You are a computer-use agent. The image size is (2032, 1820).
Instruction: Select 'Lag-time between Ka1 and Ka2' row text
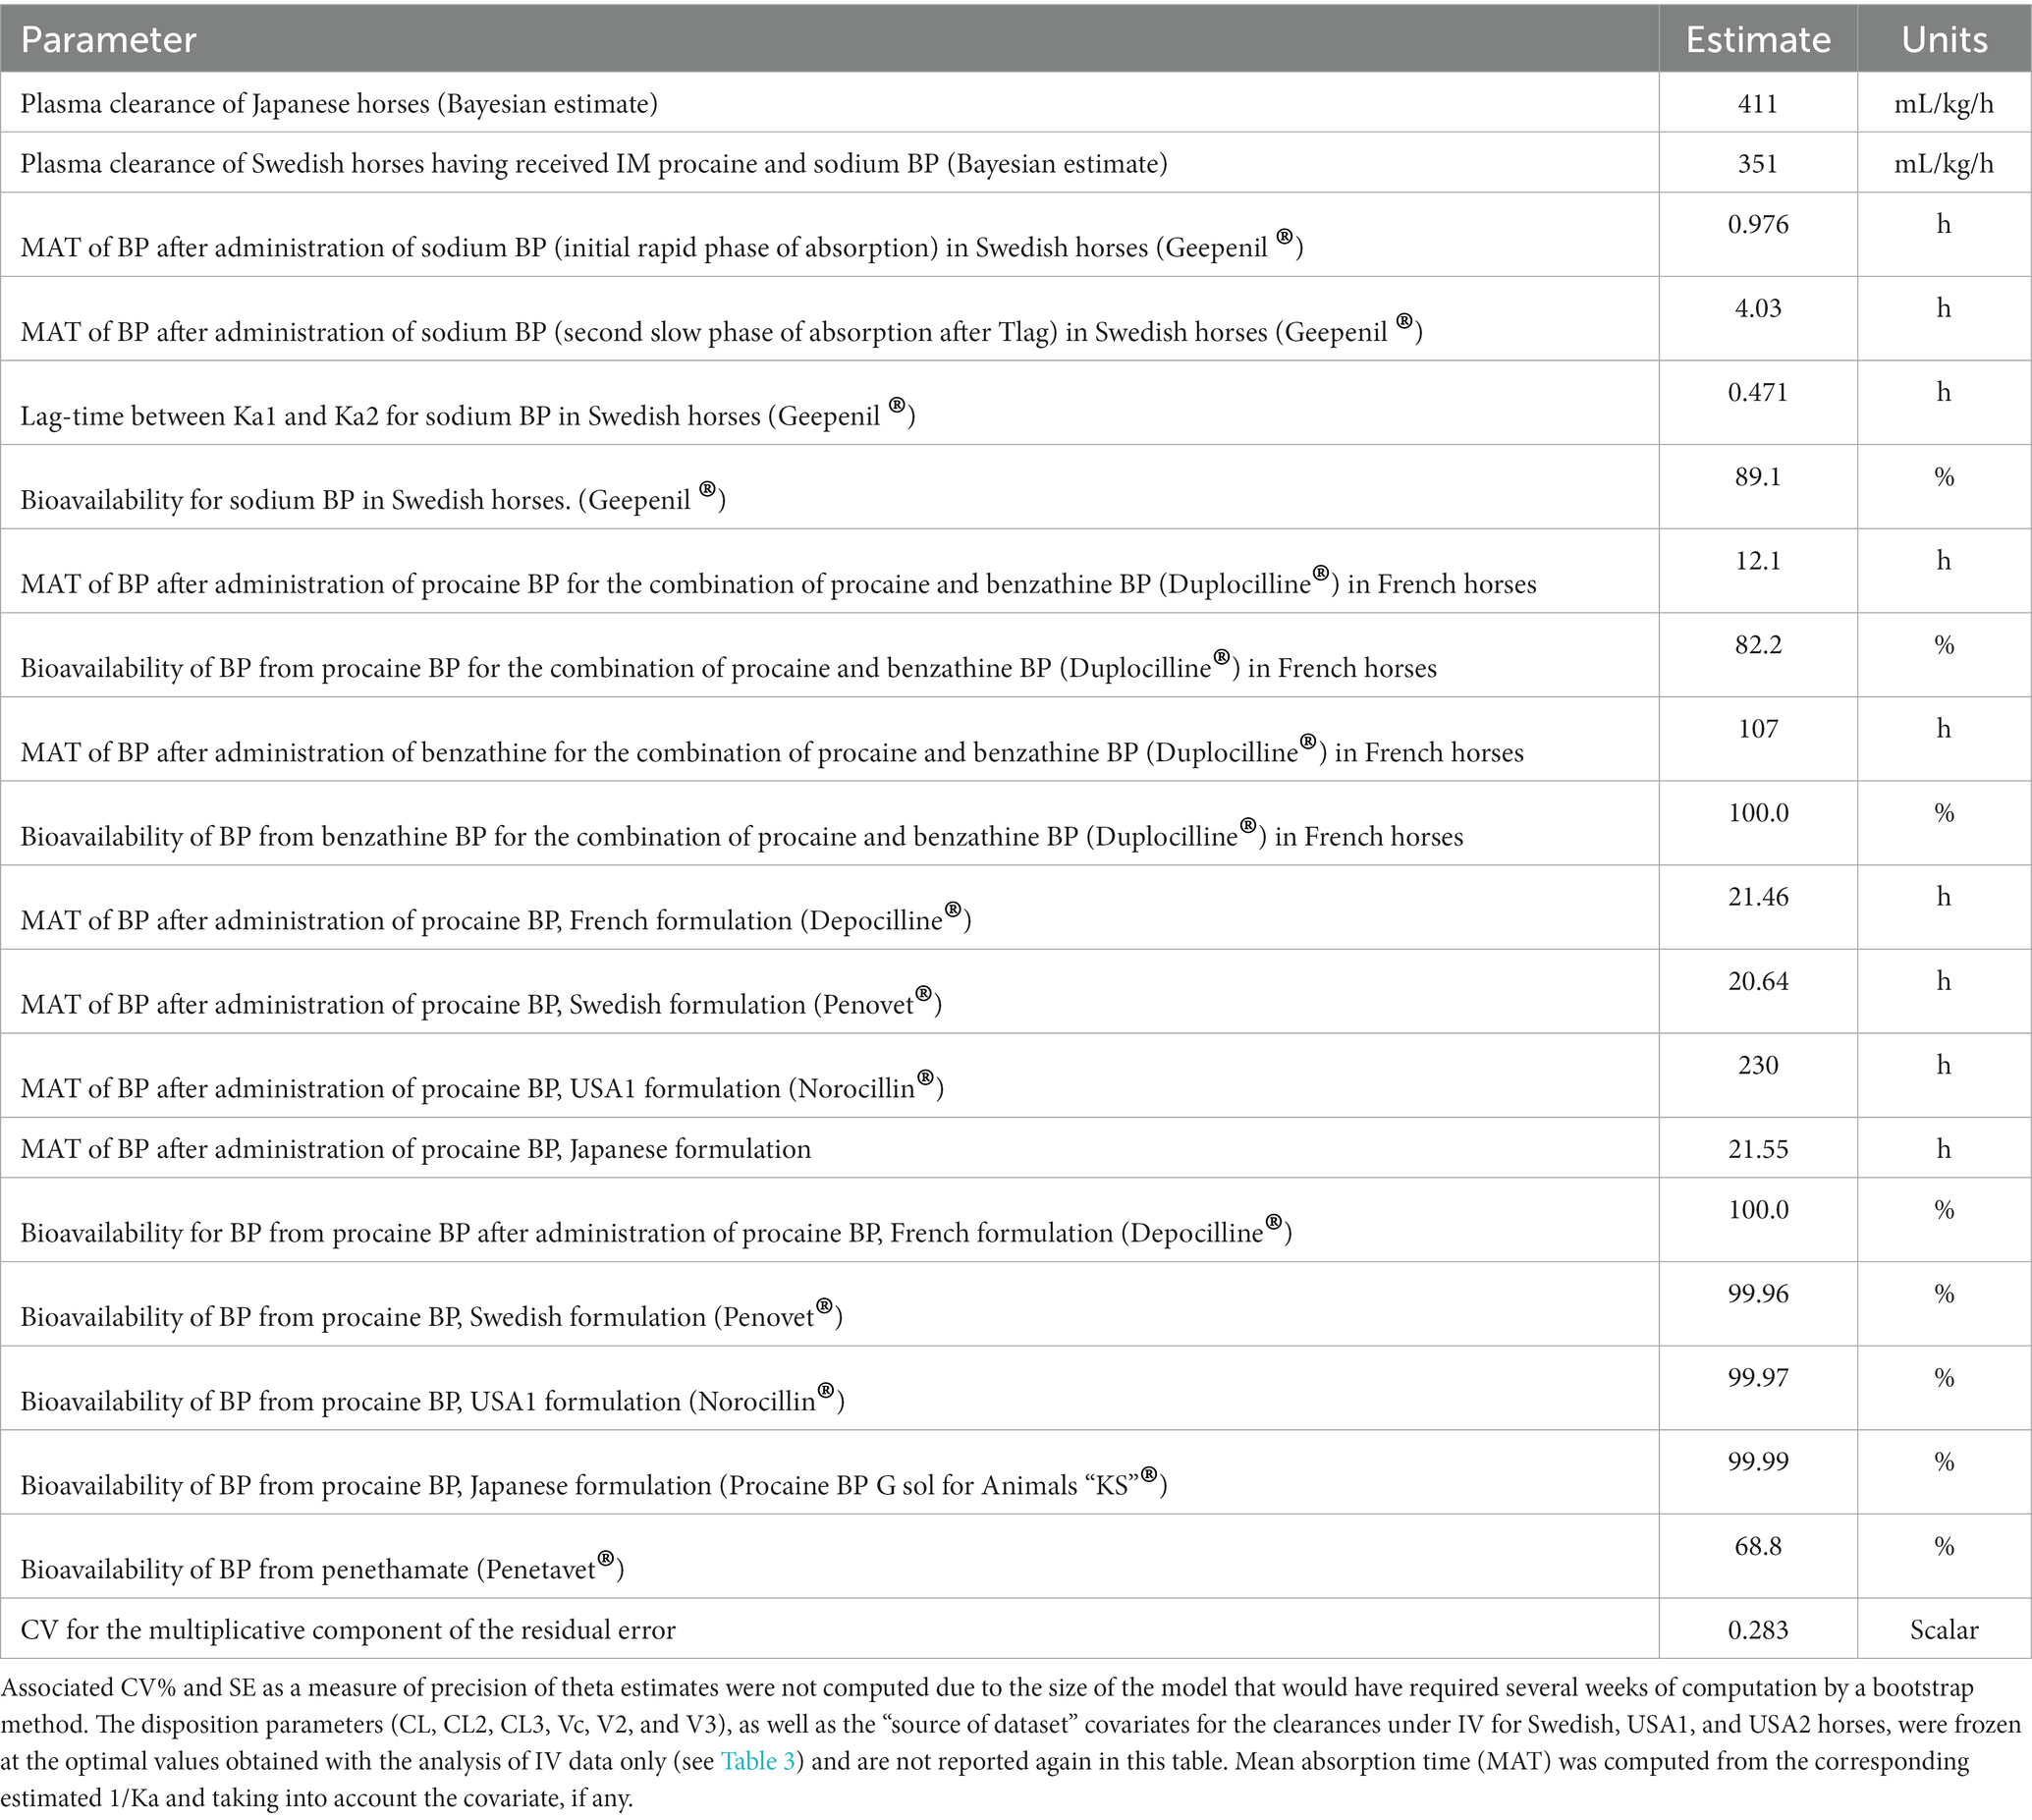468,413
